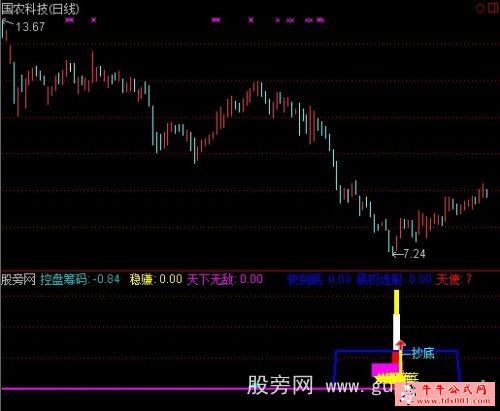Click the 抄底 signal label

[x=423, y=353]
